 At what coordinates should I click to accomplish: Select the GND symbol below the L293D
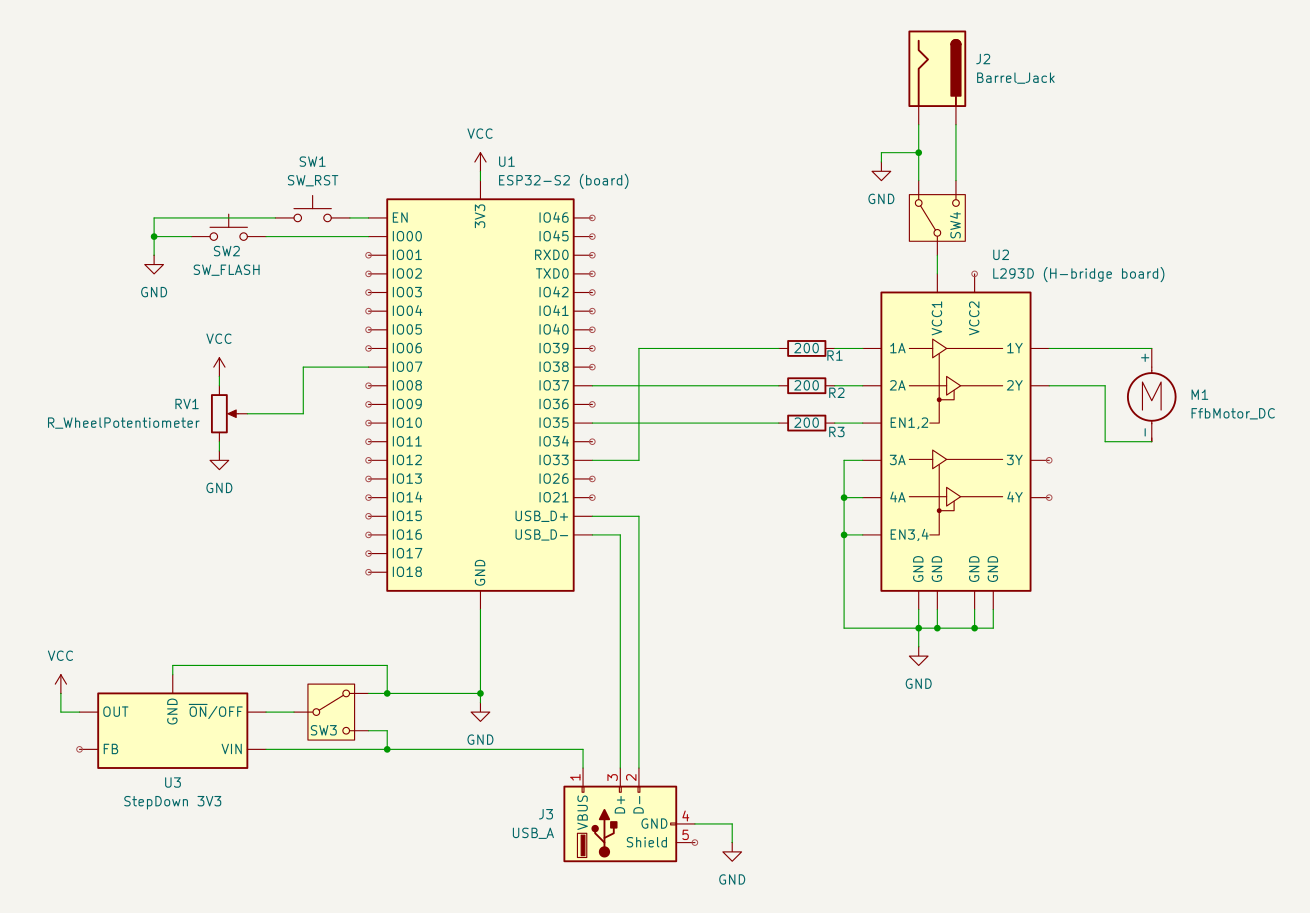point(918,660)
